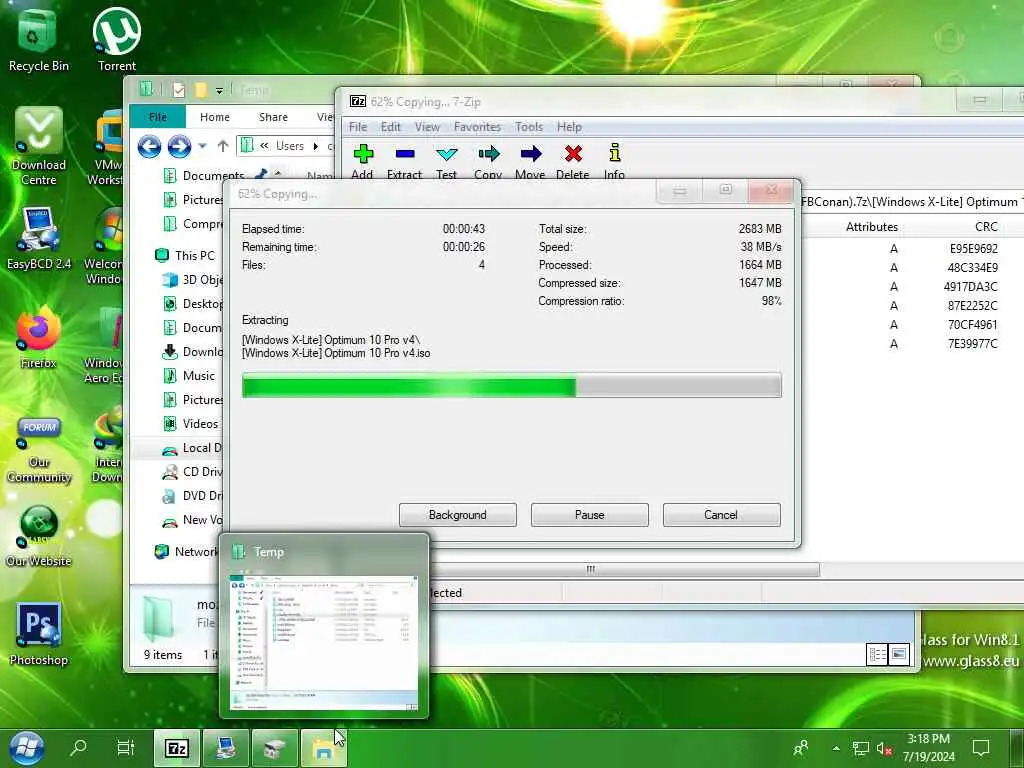Click the Copy icon in 7-Zip toolbar
The height and width of the screenshot is (768, 1024).
pyautogui.click(x=488, y=154)
